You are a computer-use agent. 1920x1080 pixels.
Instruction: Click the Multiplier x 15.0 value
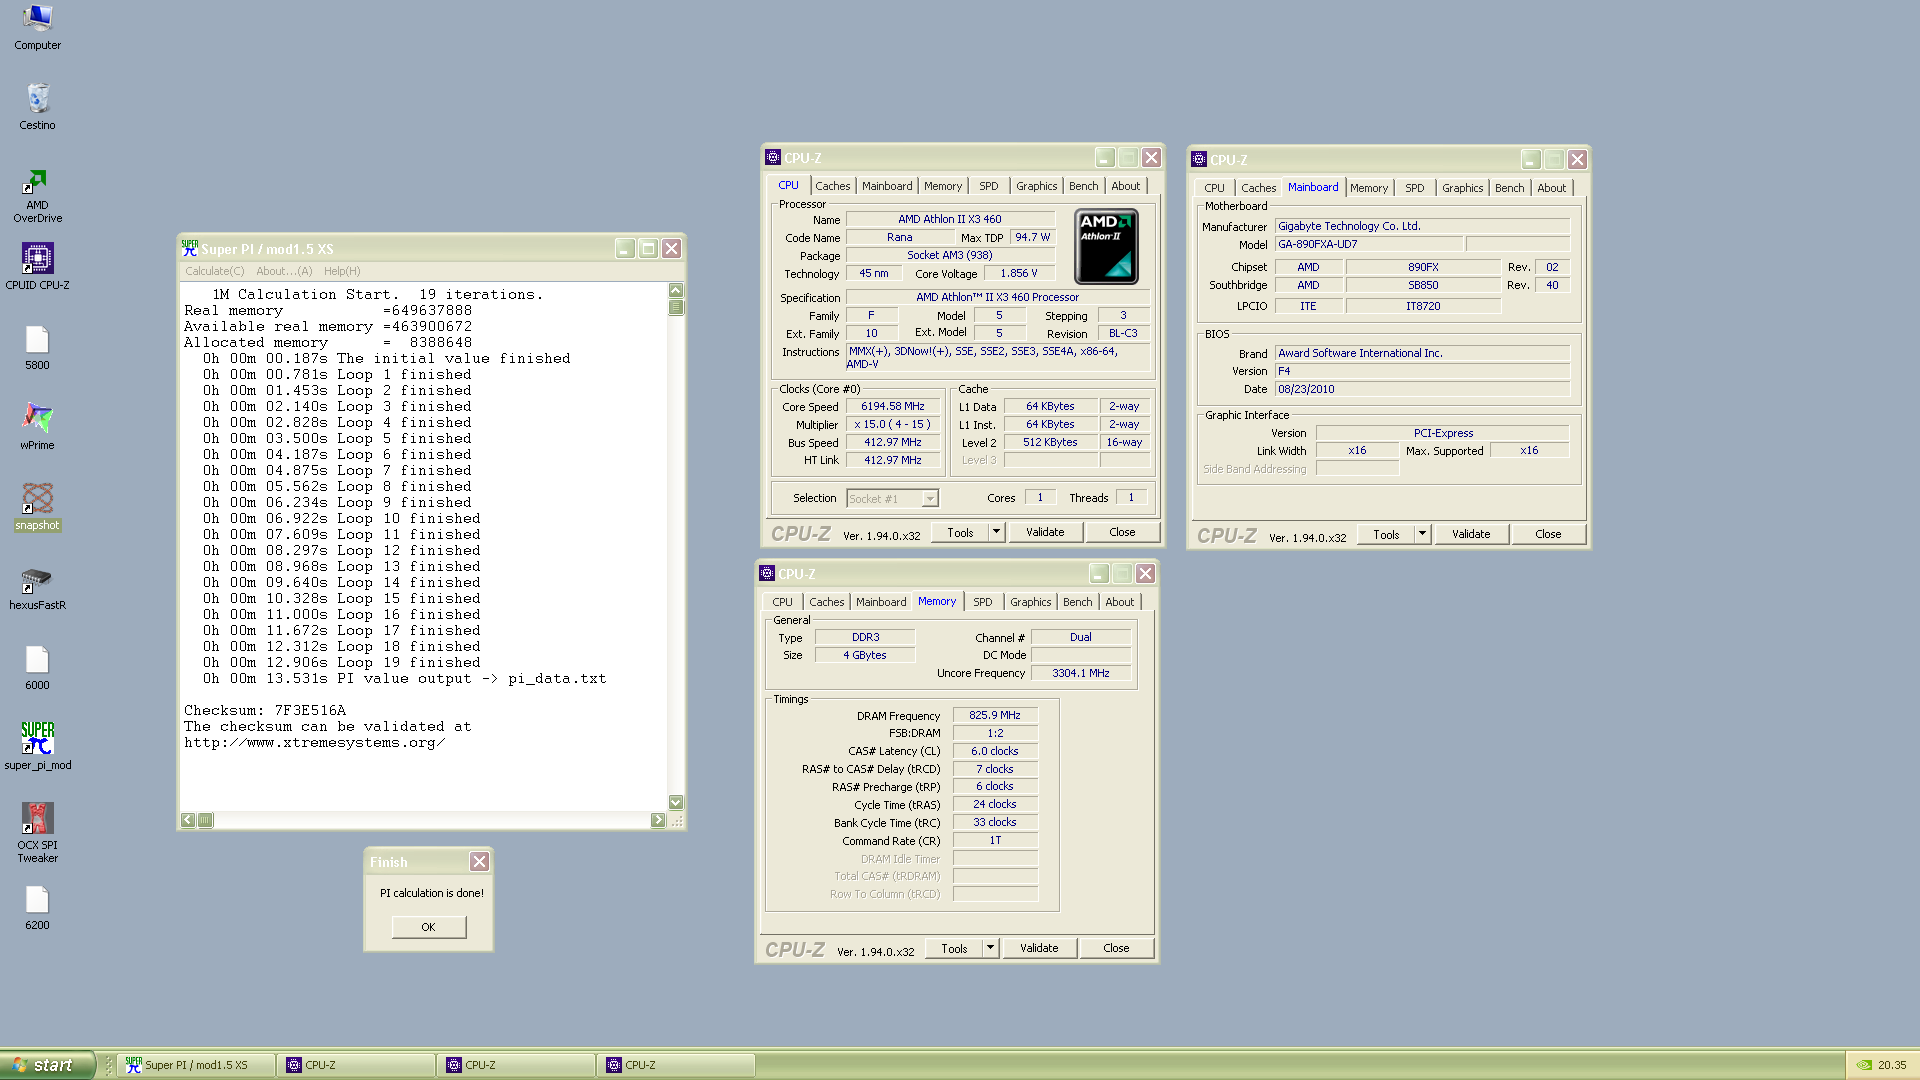coord(893,424)
